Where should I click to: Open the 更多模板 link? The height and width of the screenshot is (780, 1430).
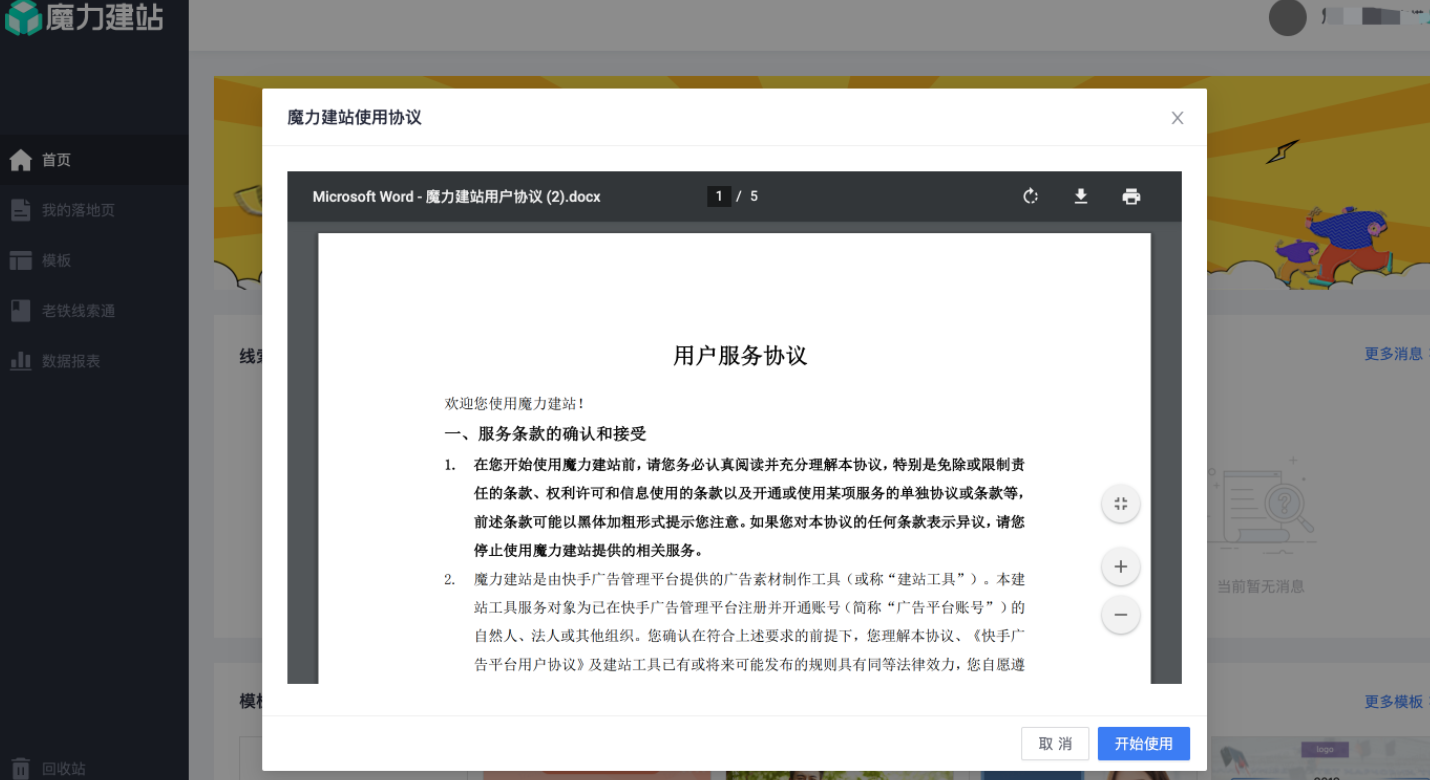[x=1394, y=702]
